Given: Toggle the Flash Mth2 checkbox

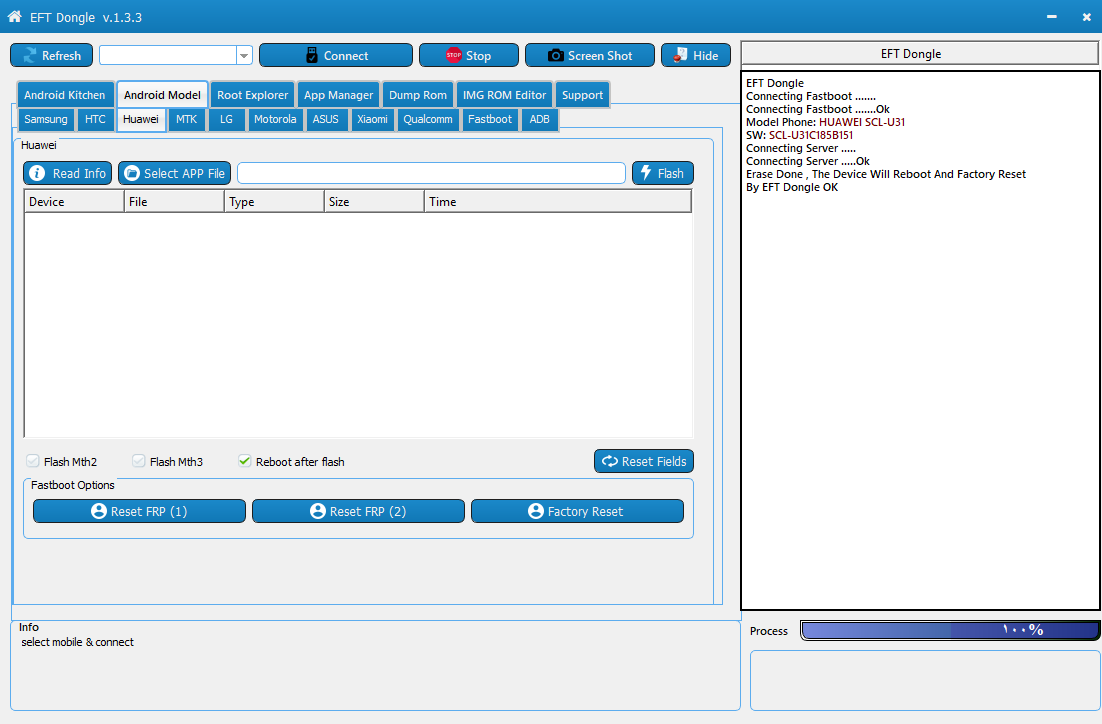Looking at the screenshot, I should [32, 461].
